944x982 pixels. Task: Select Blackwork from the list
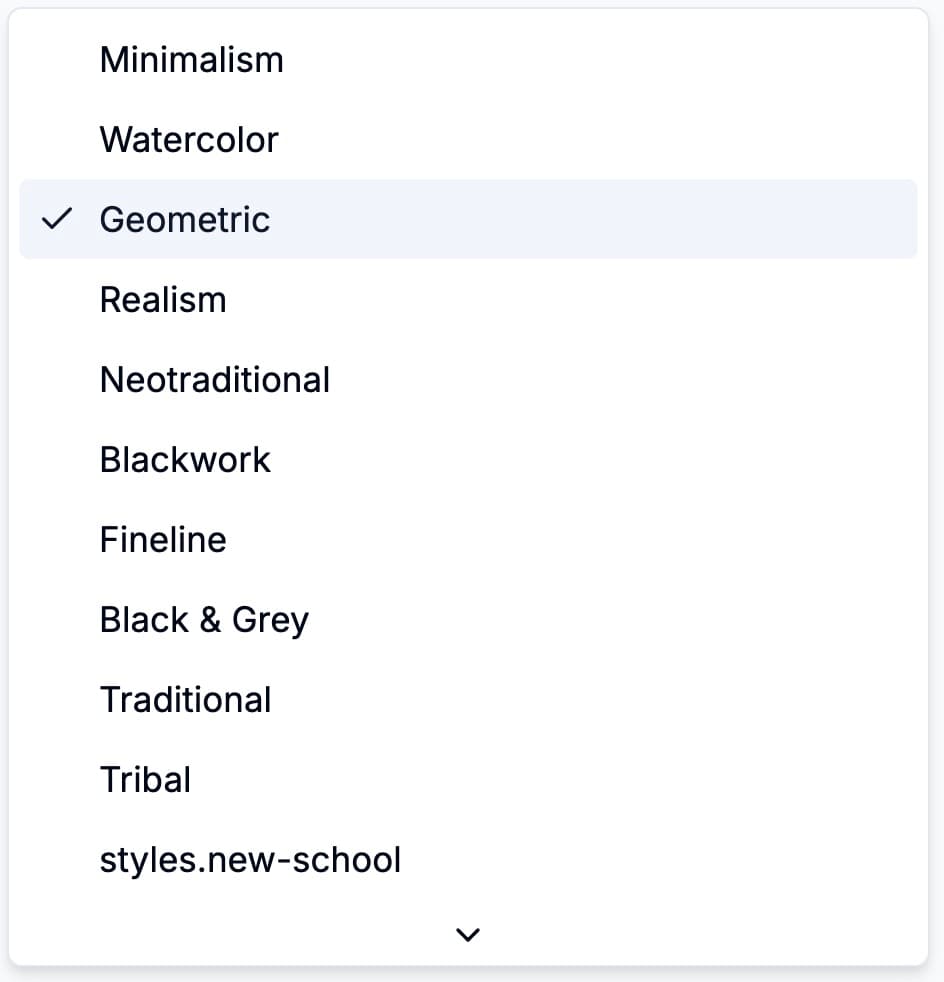pos(185,460)
